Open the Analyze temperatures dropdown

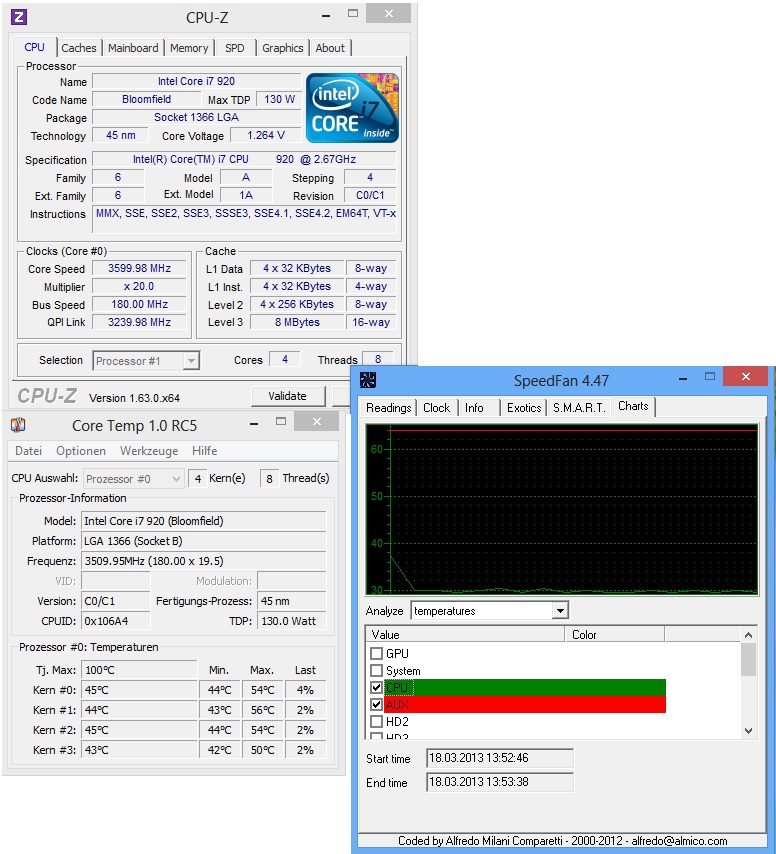tap(490, 611)
